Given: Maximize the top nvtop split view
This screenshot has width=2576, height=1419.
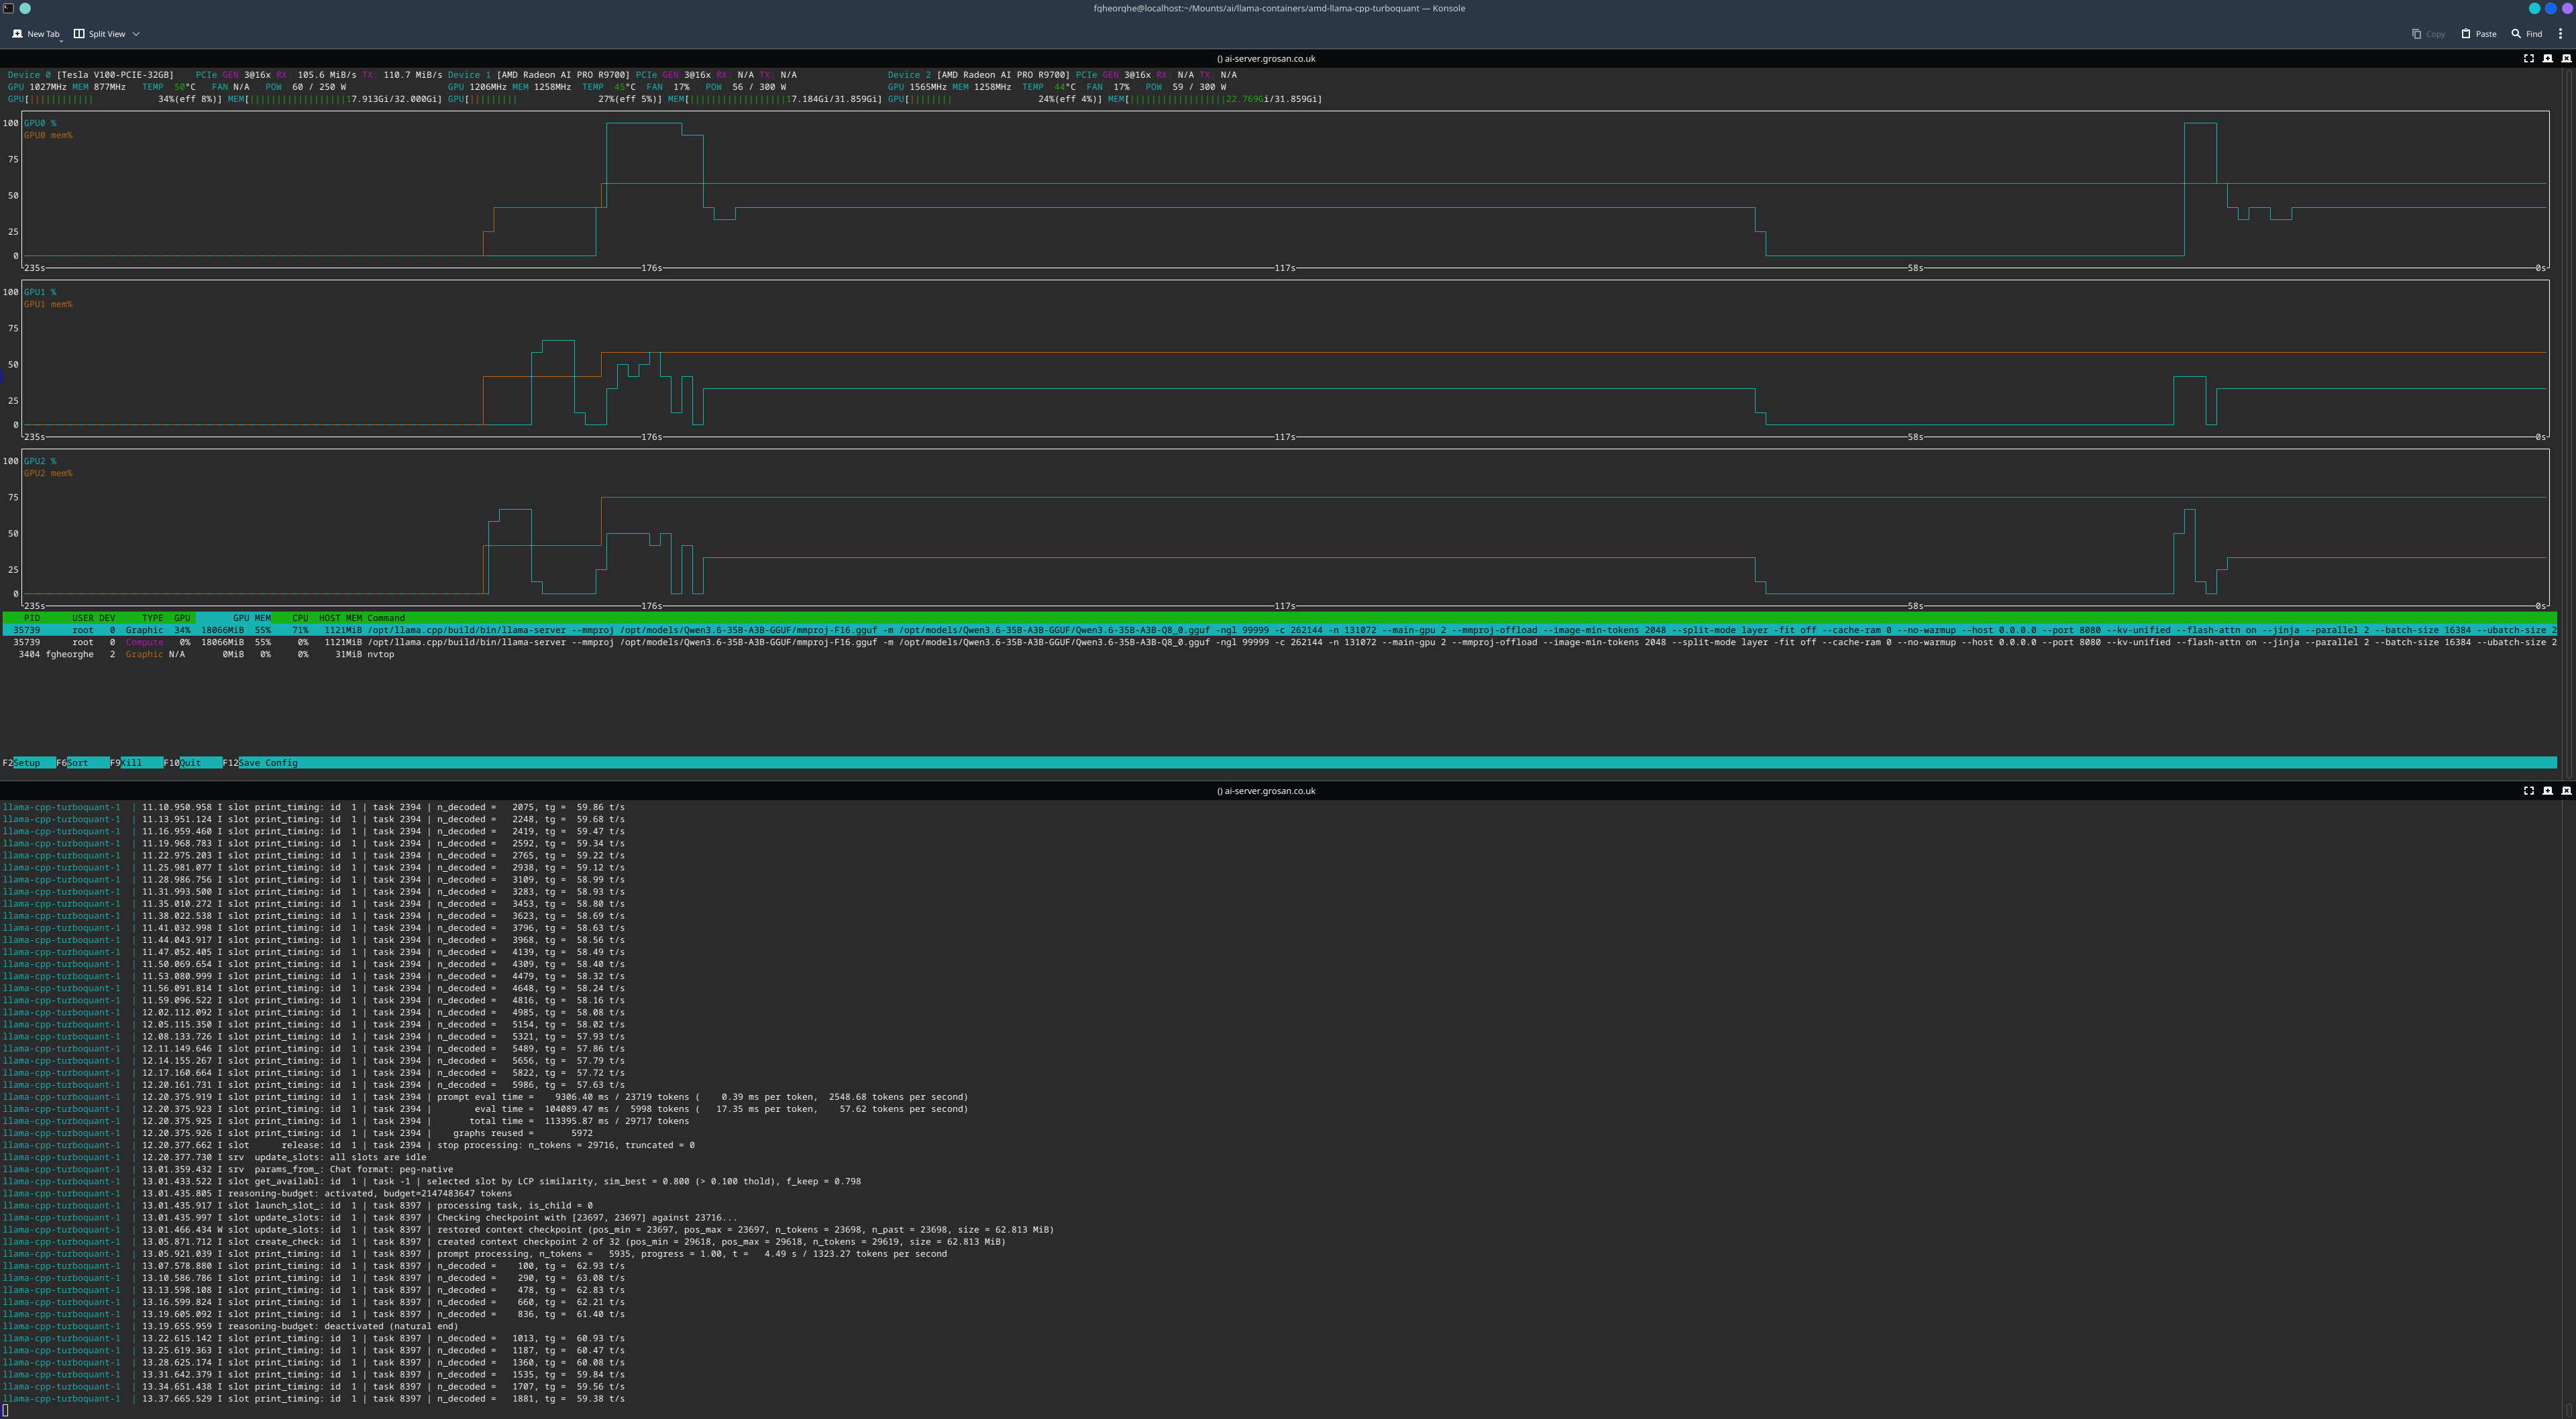Looking at the screenshot, I should 2529,58.
